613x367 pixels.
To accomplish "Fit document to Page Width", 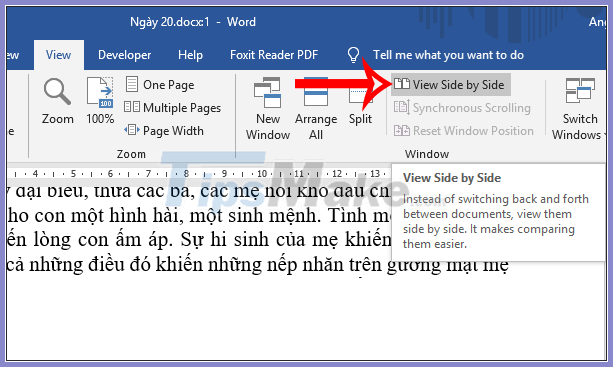I will point(164,131).
